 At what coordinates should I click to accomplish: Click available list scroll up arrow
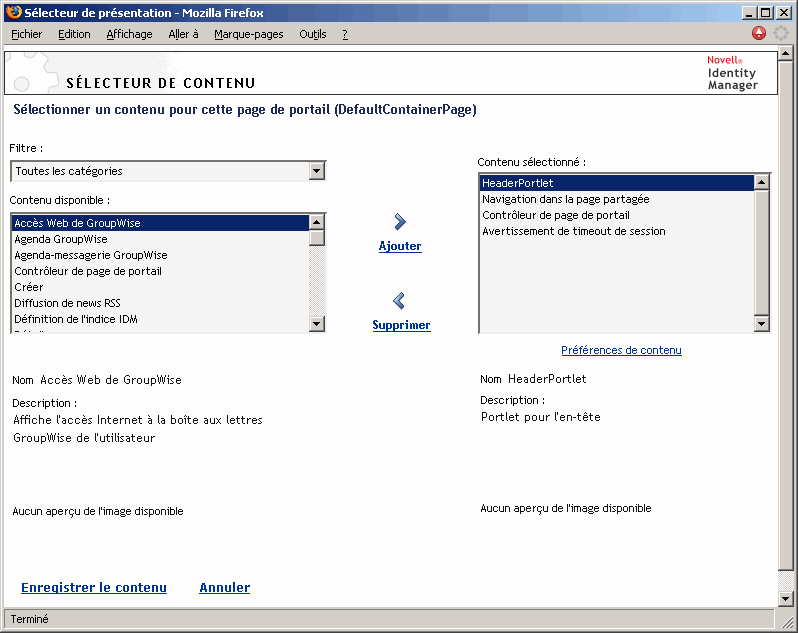[317, 222]
